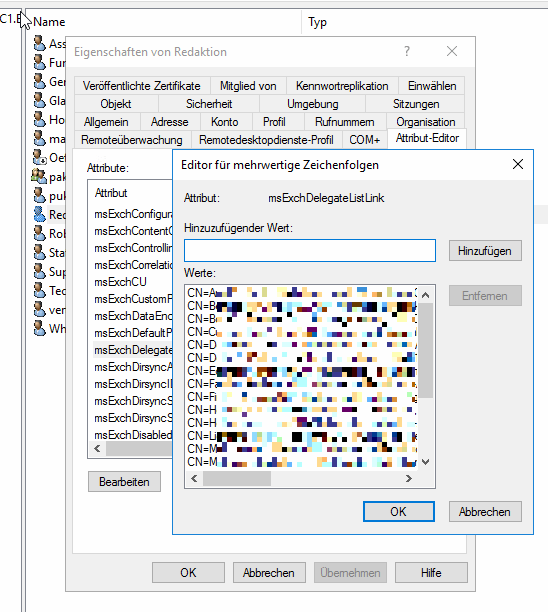Open the Rufnummern tab
Screen dimensions: 548x612
(345, 122)
